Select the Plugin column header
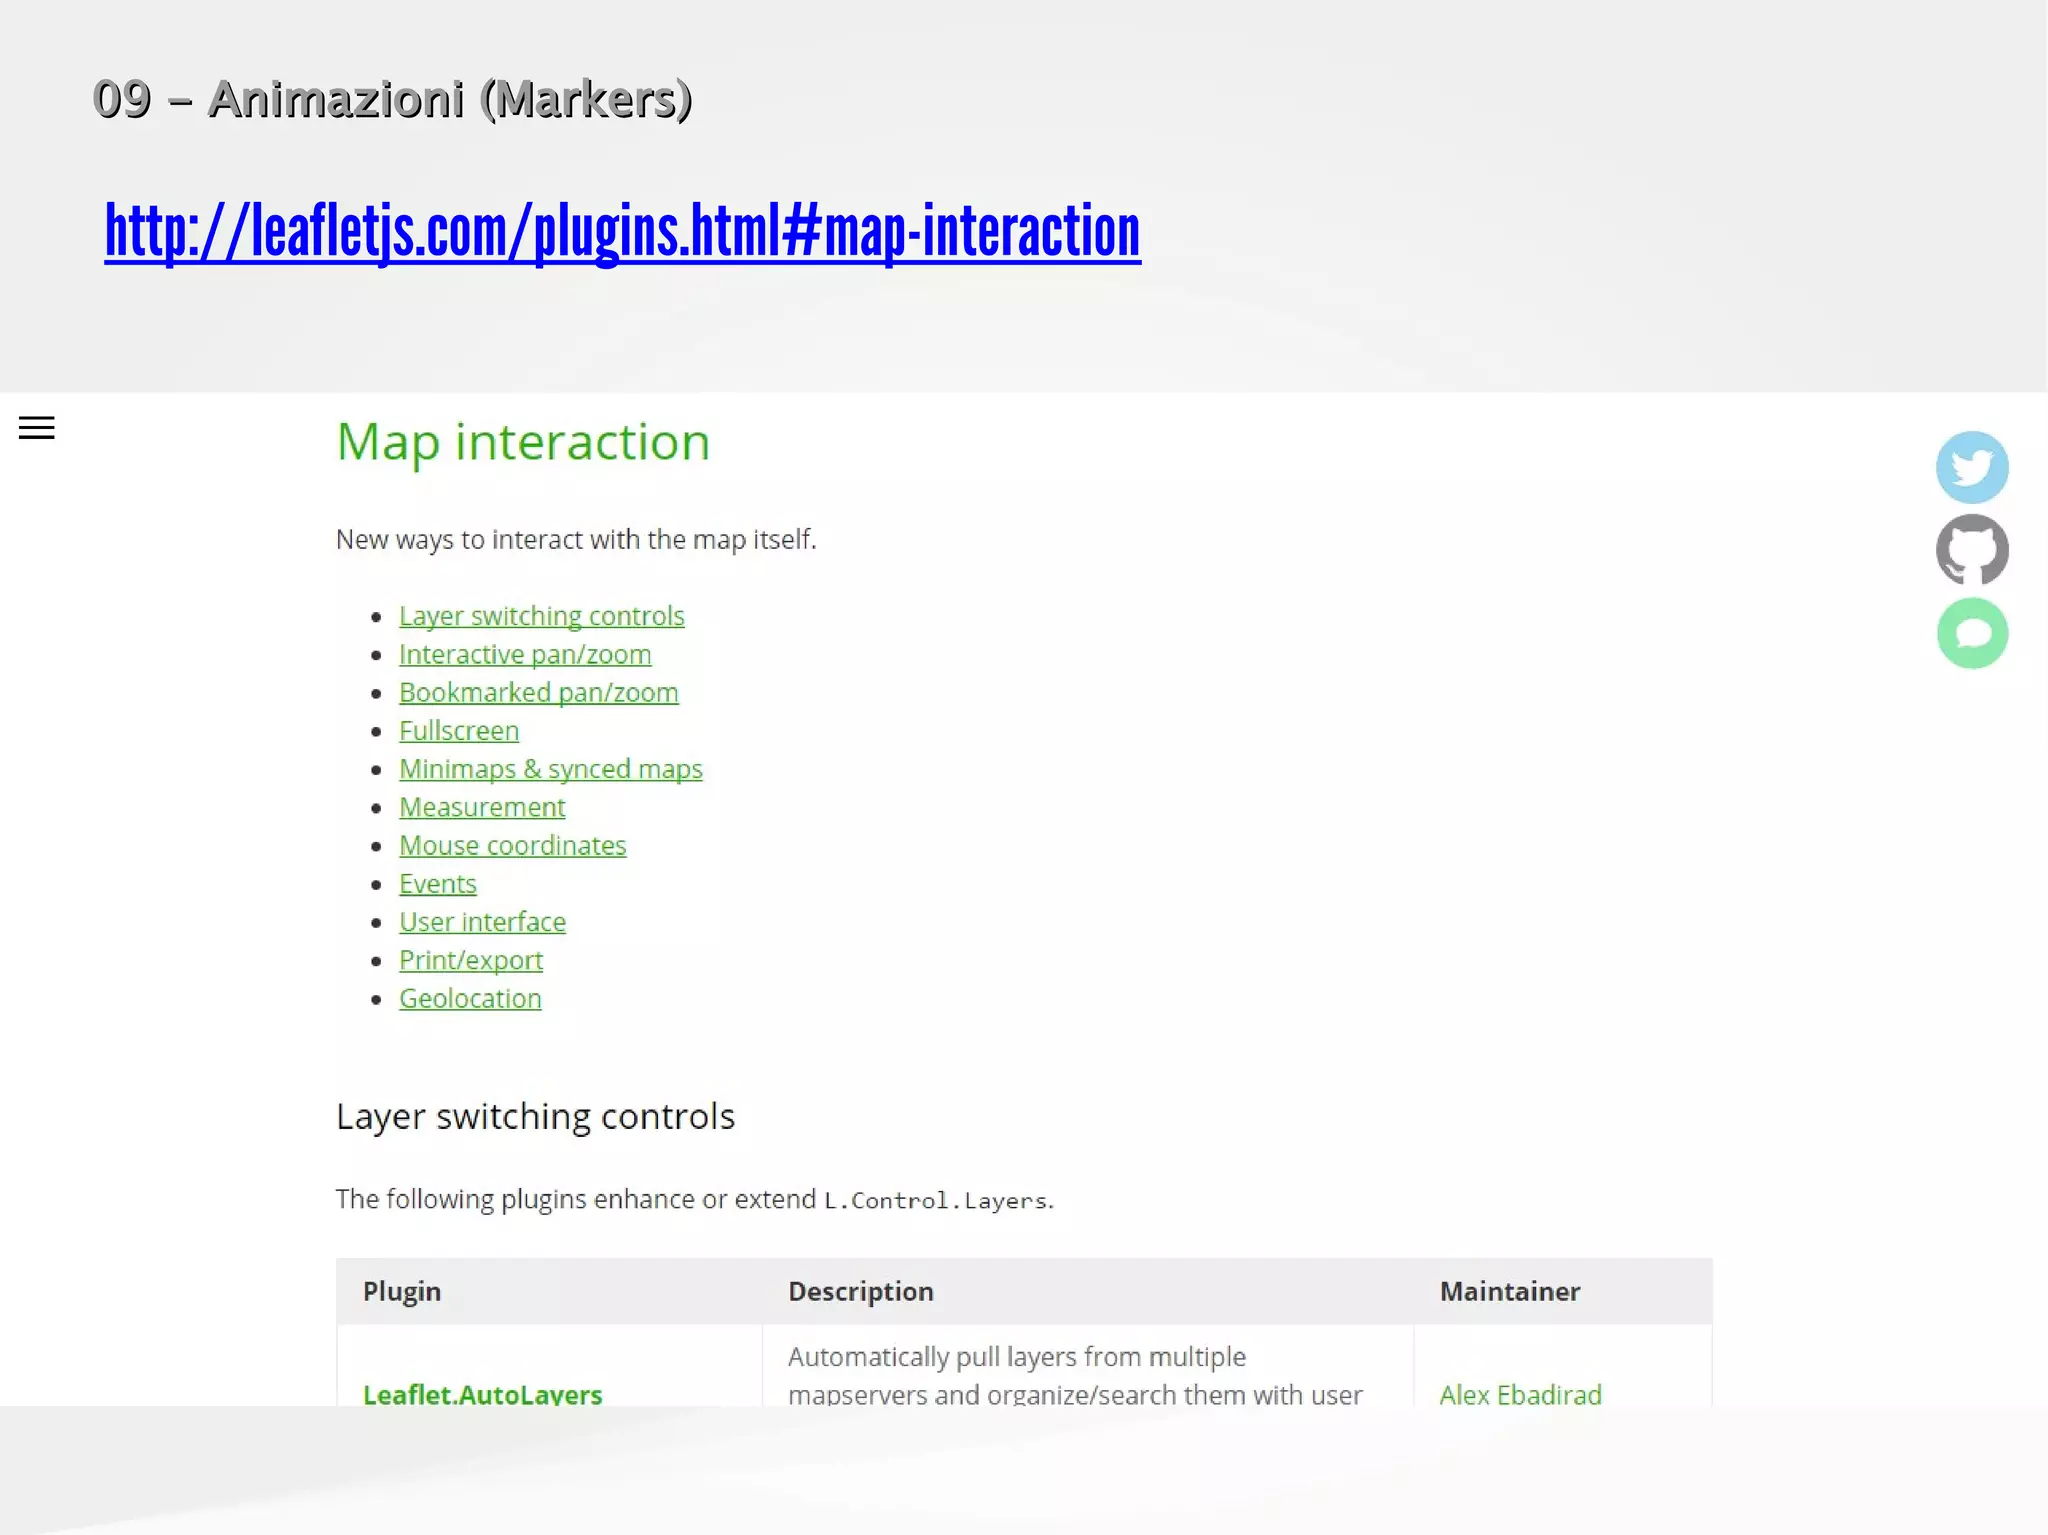 pos(401,1291)
